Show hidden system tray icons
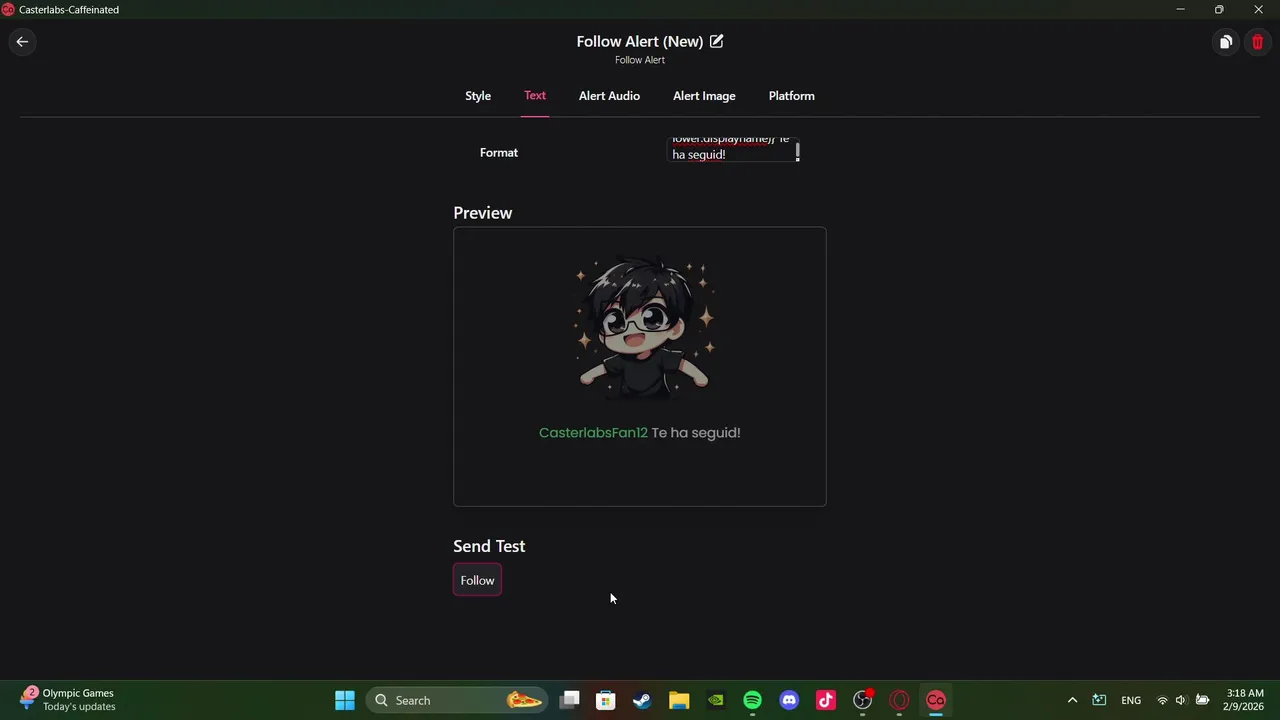The image size is (1280, 720). pyautogui.click(x=1072, y=700)
